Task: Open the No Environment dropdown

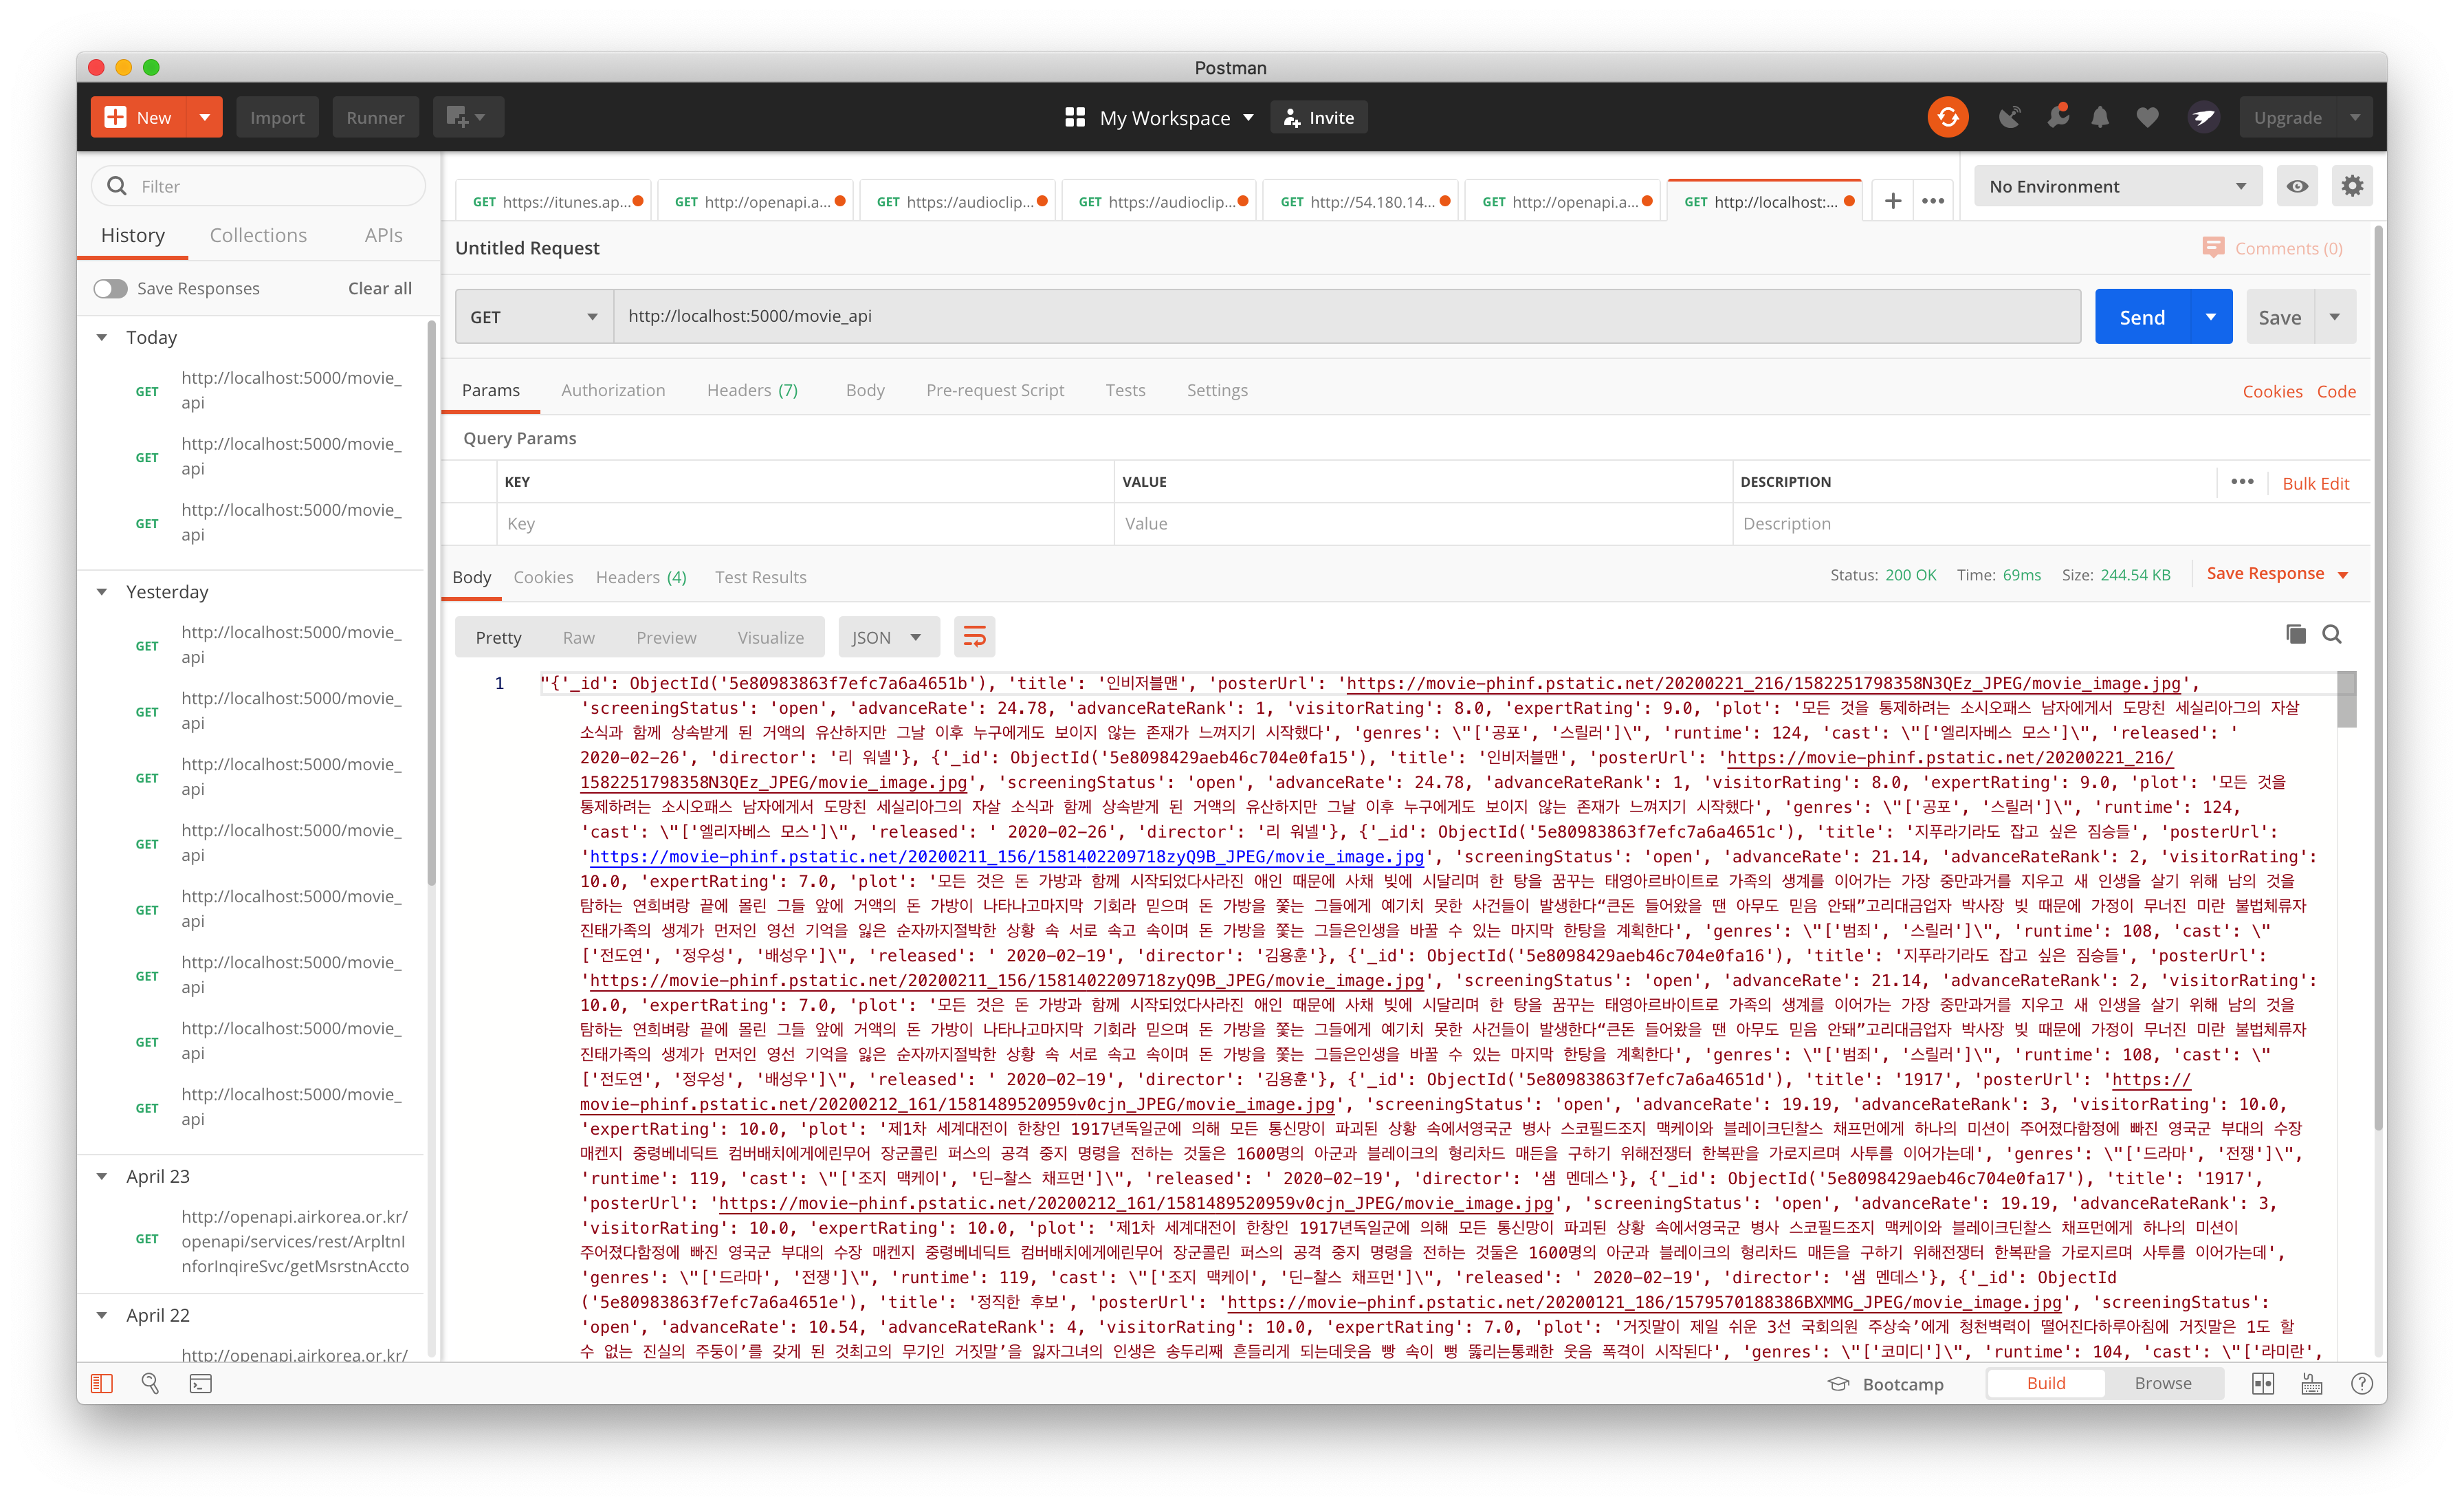Action: point(2117,186)
